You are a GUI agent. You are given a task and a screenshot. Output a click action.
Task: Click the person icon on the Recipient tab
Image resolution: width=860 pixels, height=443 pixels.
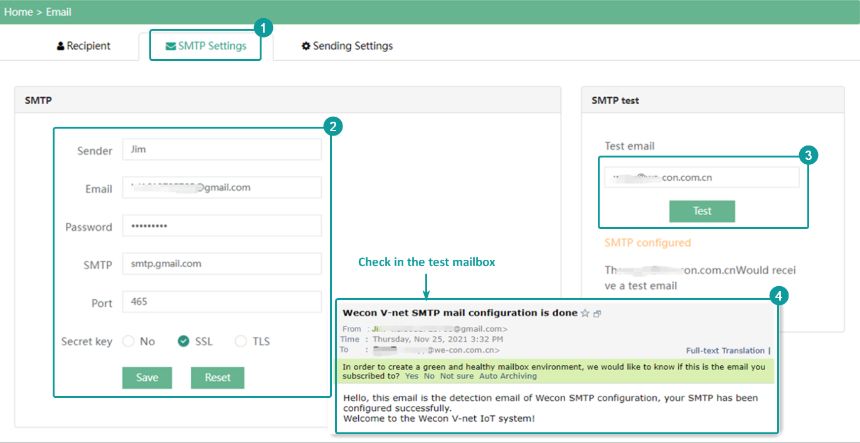[x=60, y=47]
